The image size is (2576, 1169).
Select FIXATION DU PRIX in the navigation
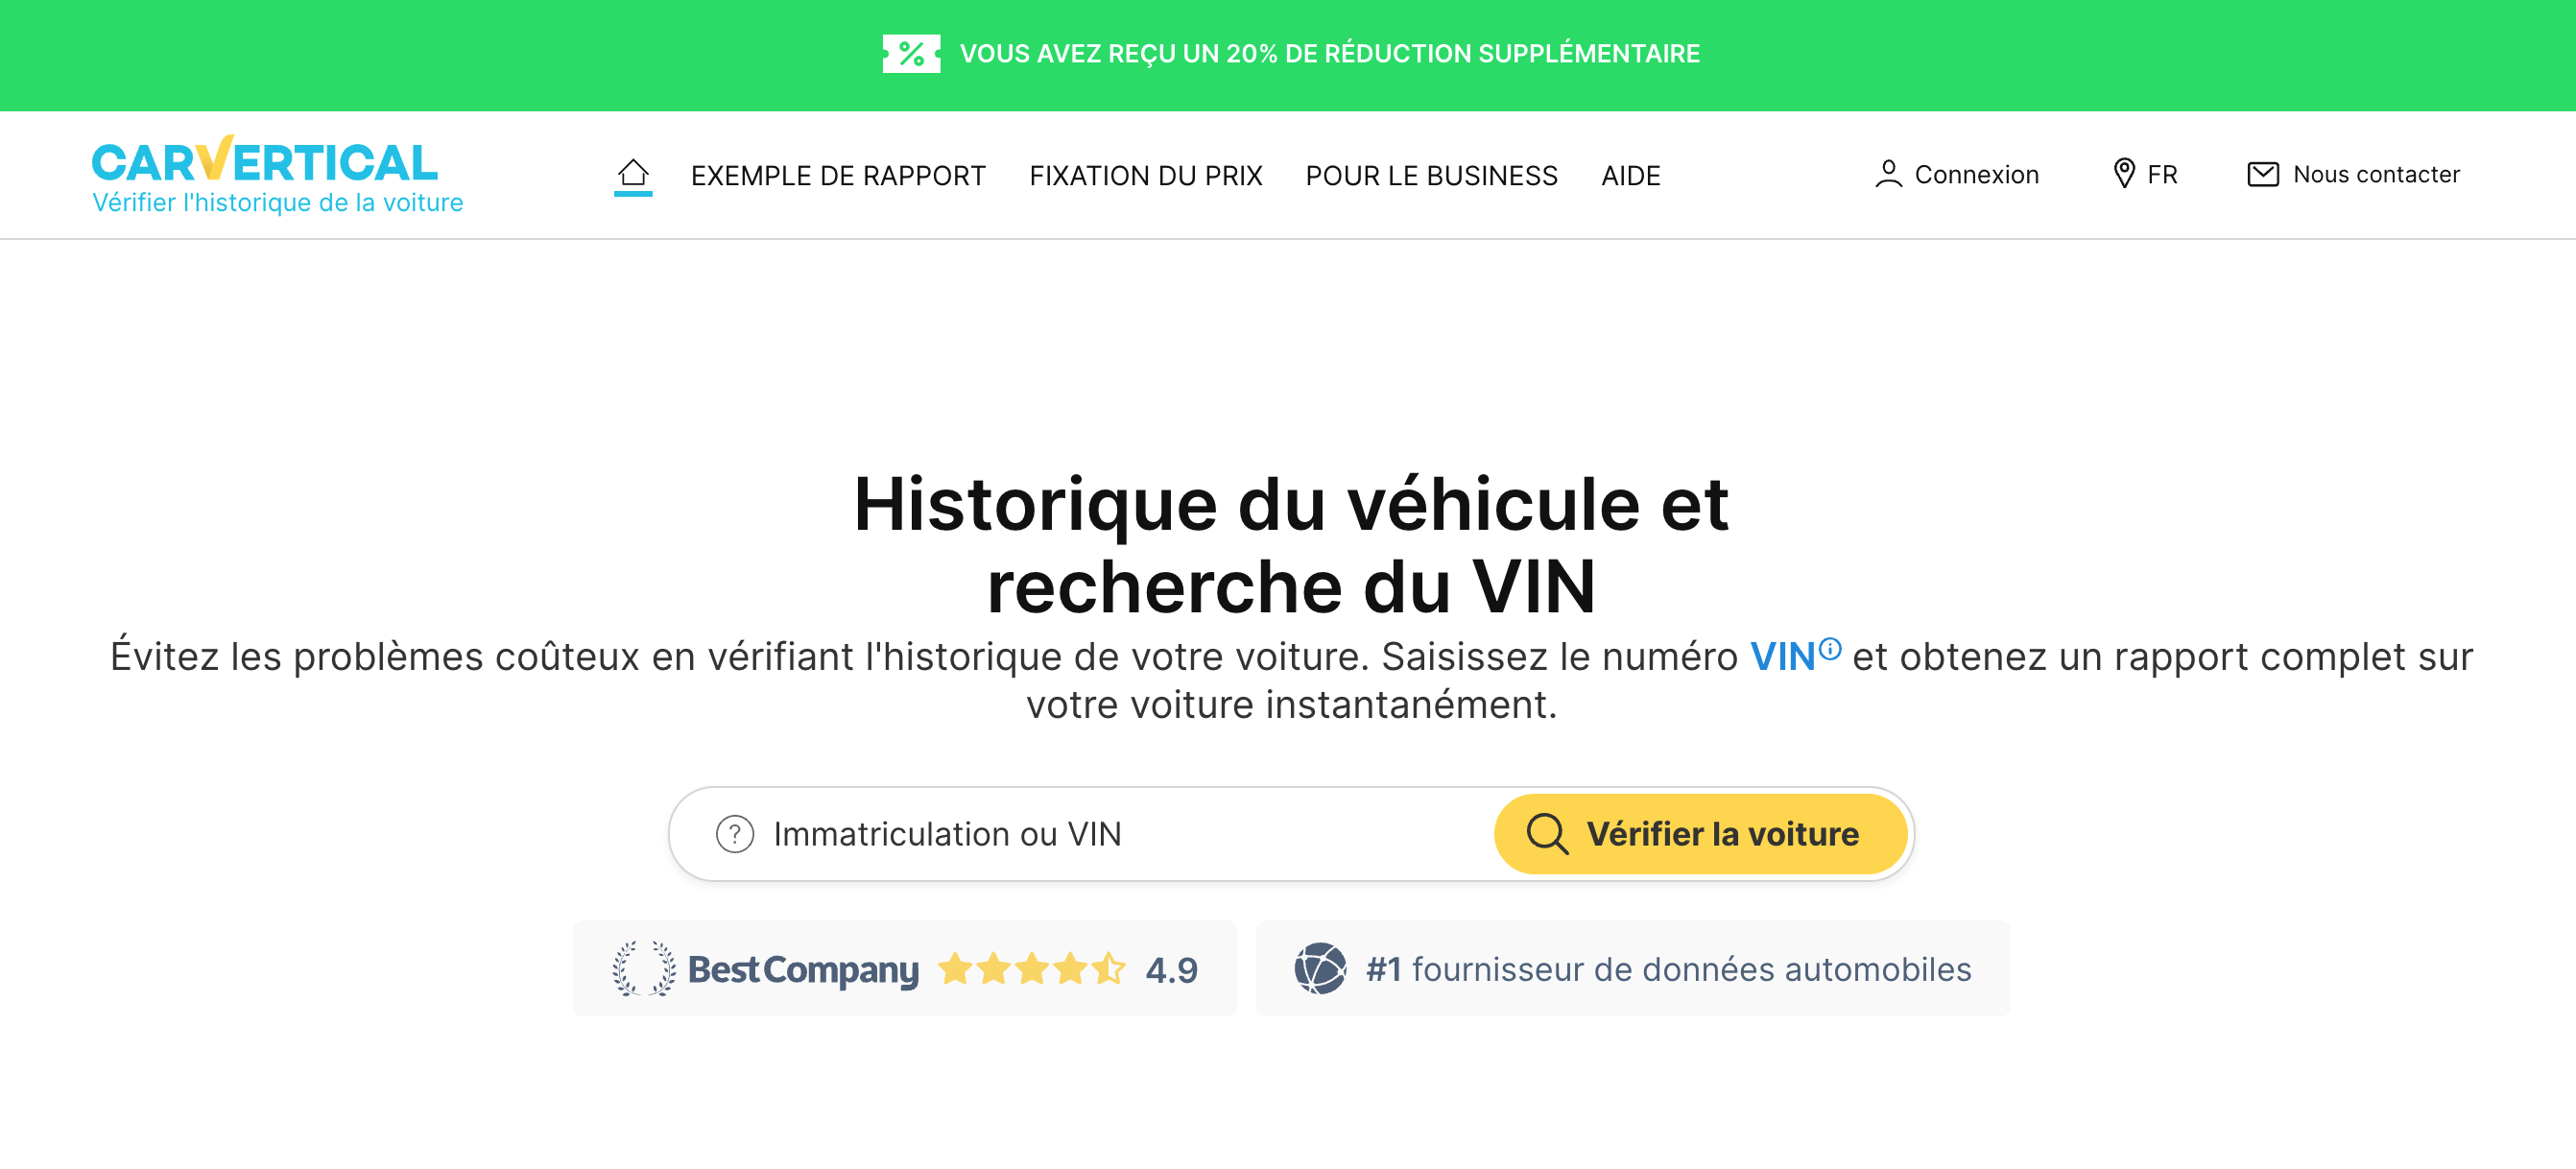point(1146,175)
